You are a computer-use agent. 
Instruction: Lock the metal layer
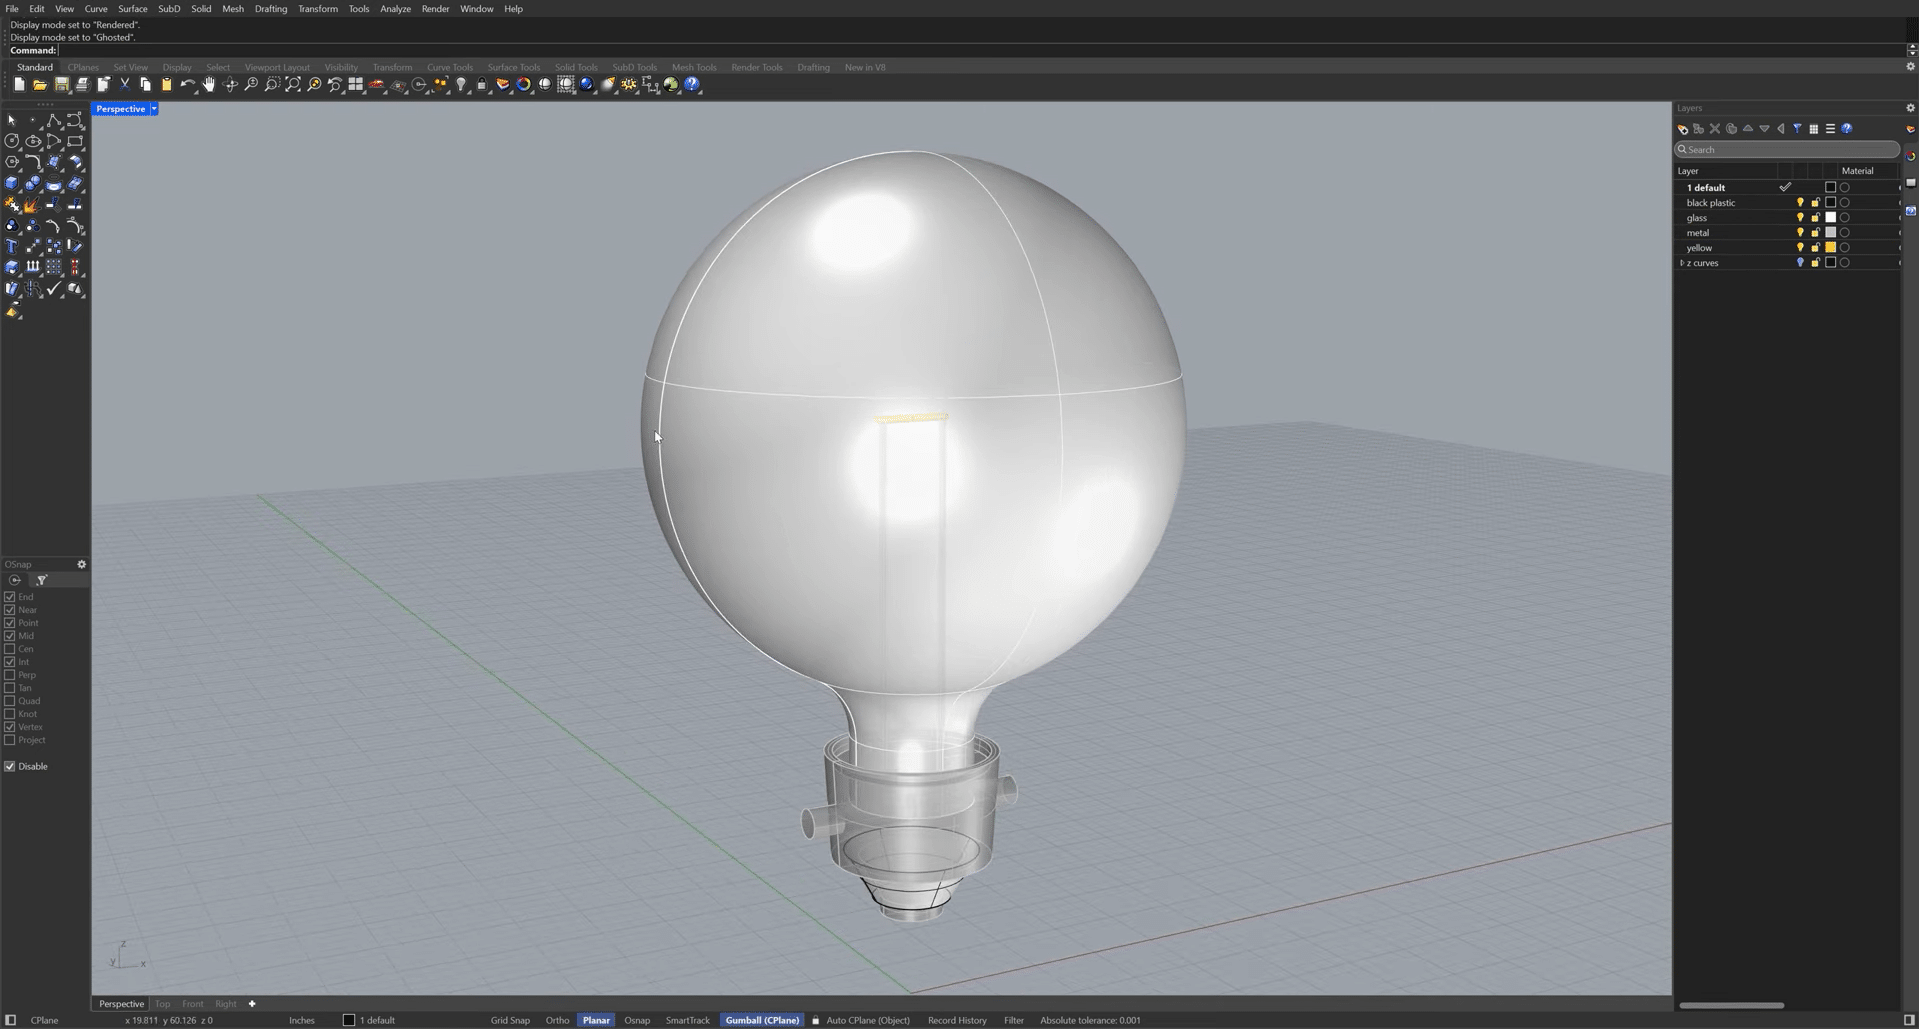pyautogui.click(x=1815, y=233)
